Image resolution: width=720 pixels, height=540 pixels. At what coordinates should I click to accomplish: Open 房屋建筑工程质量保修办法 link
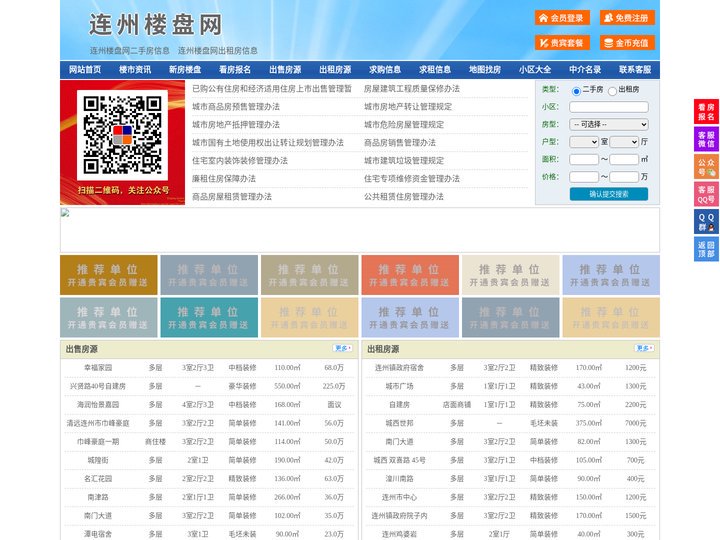[412, 89]
